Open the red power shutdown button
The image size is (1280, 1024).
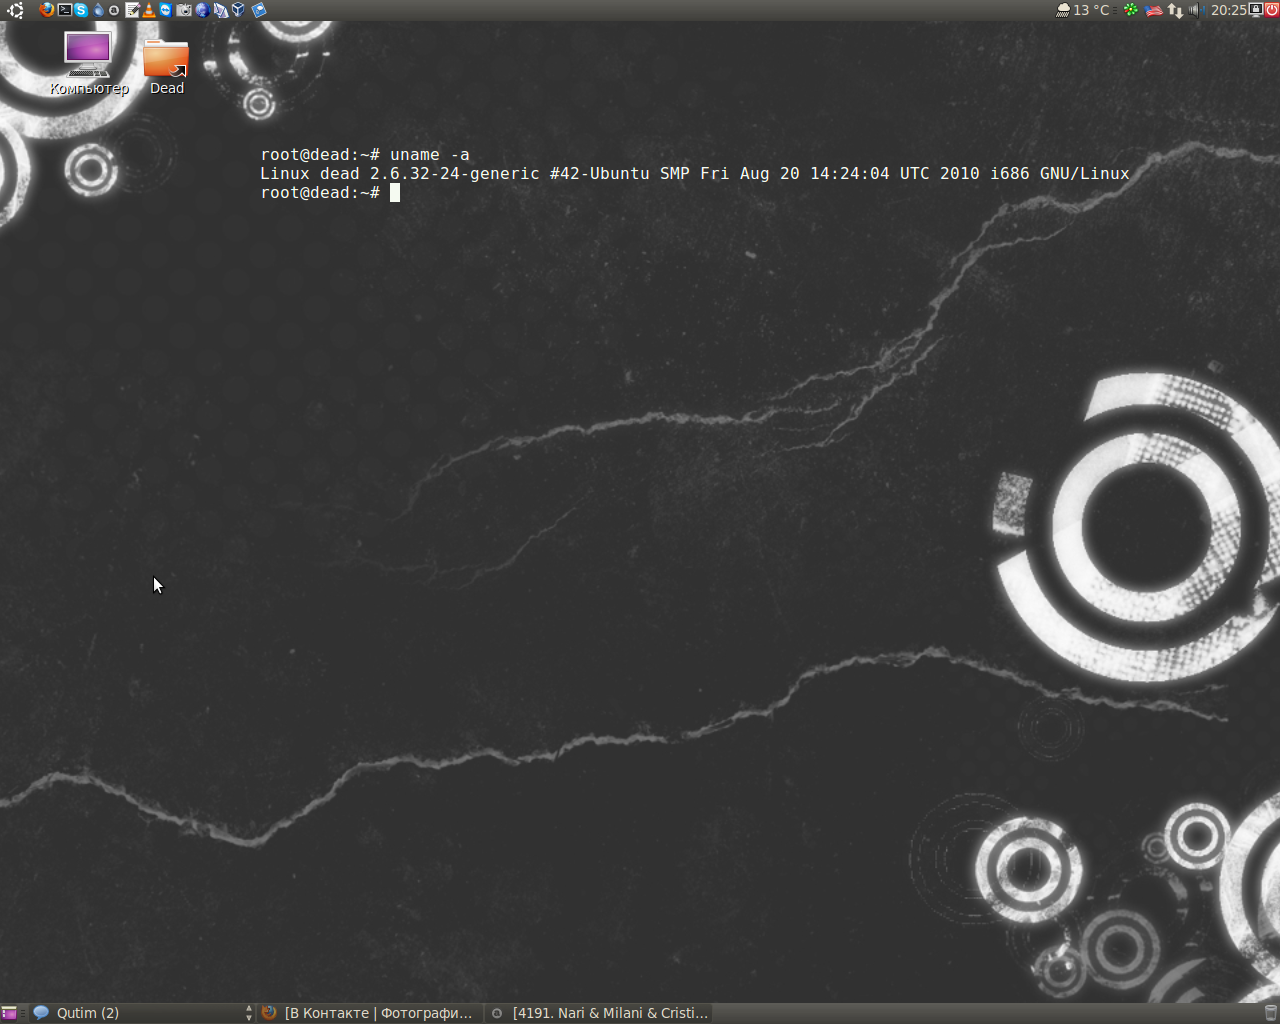coord(1272,10)
